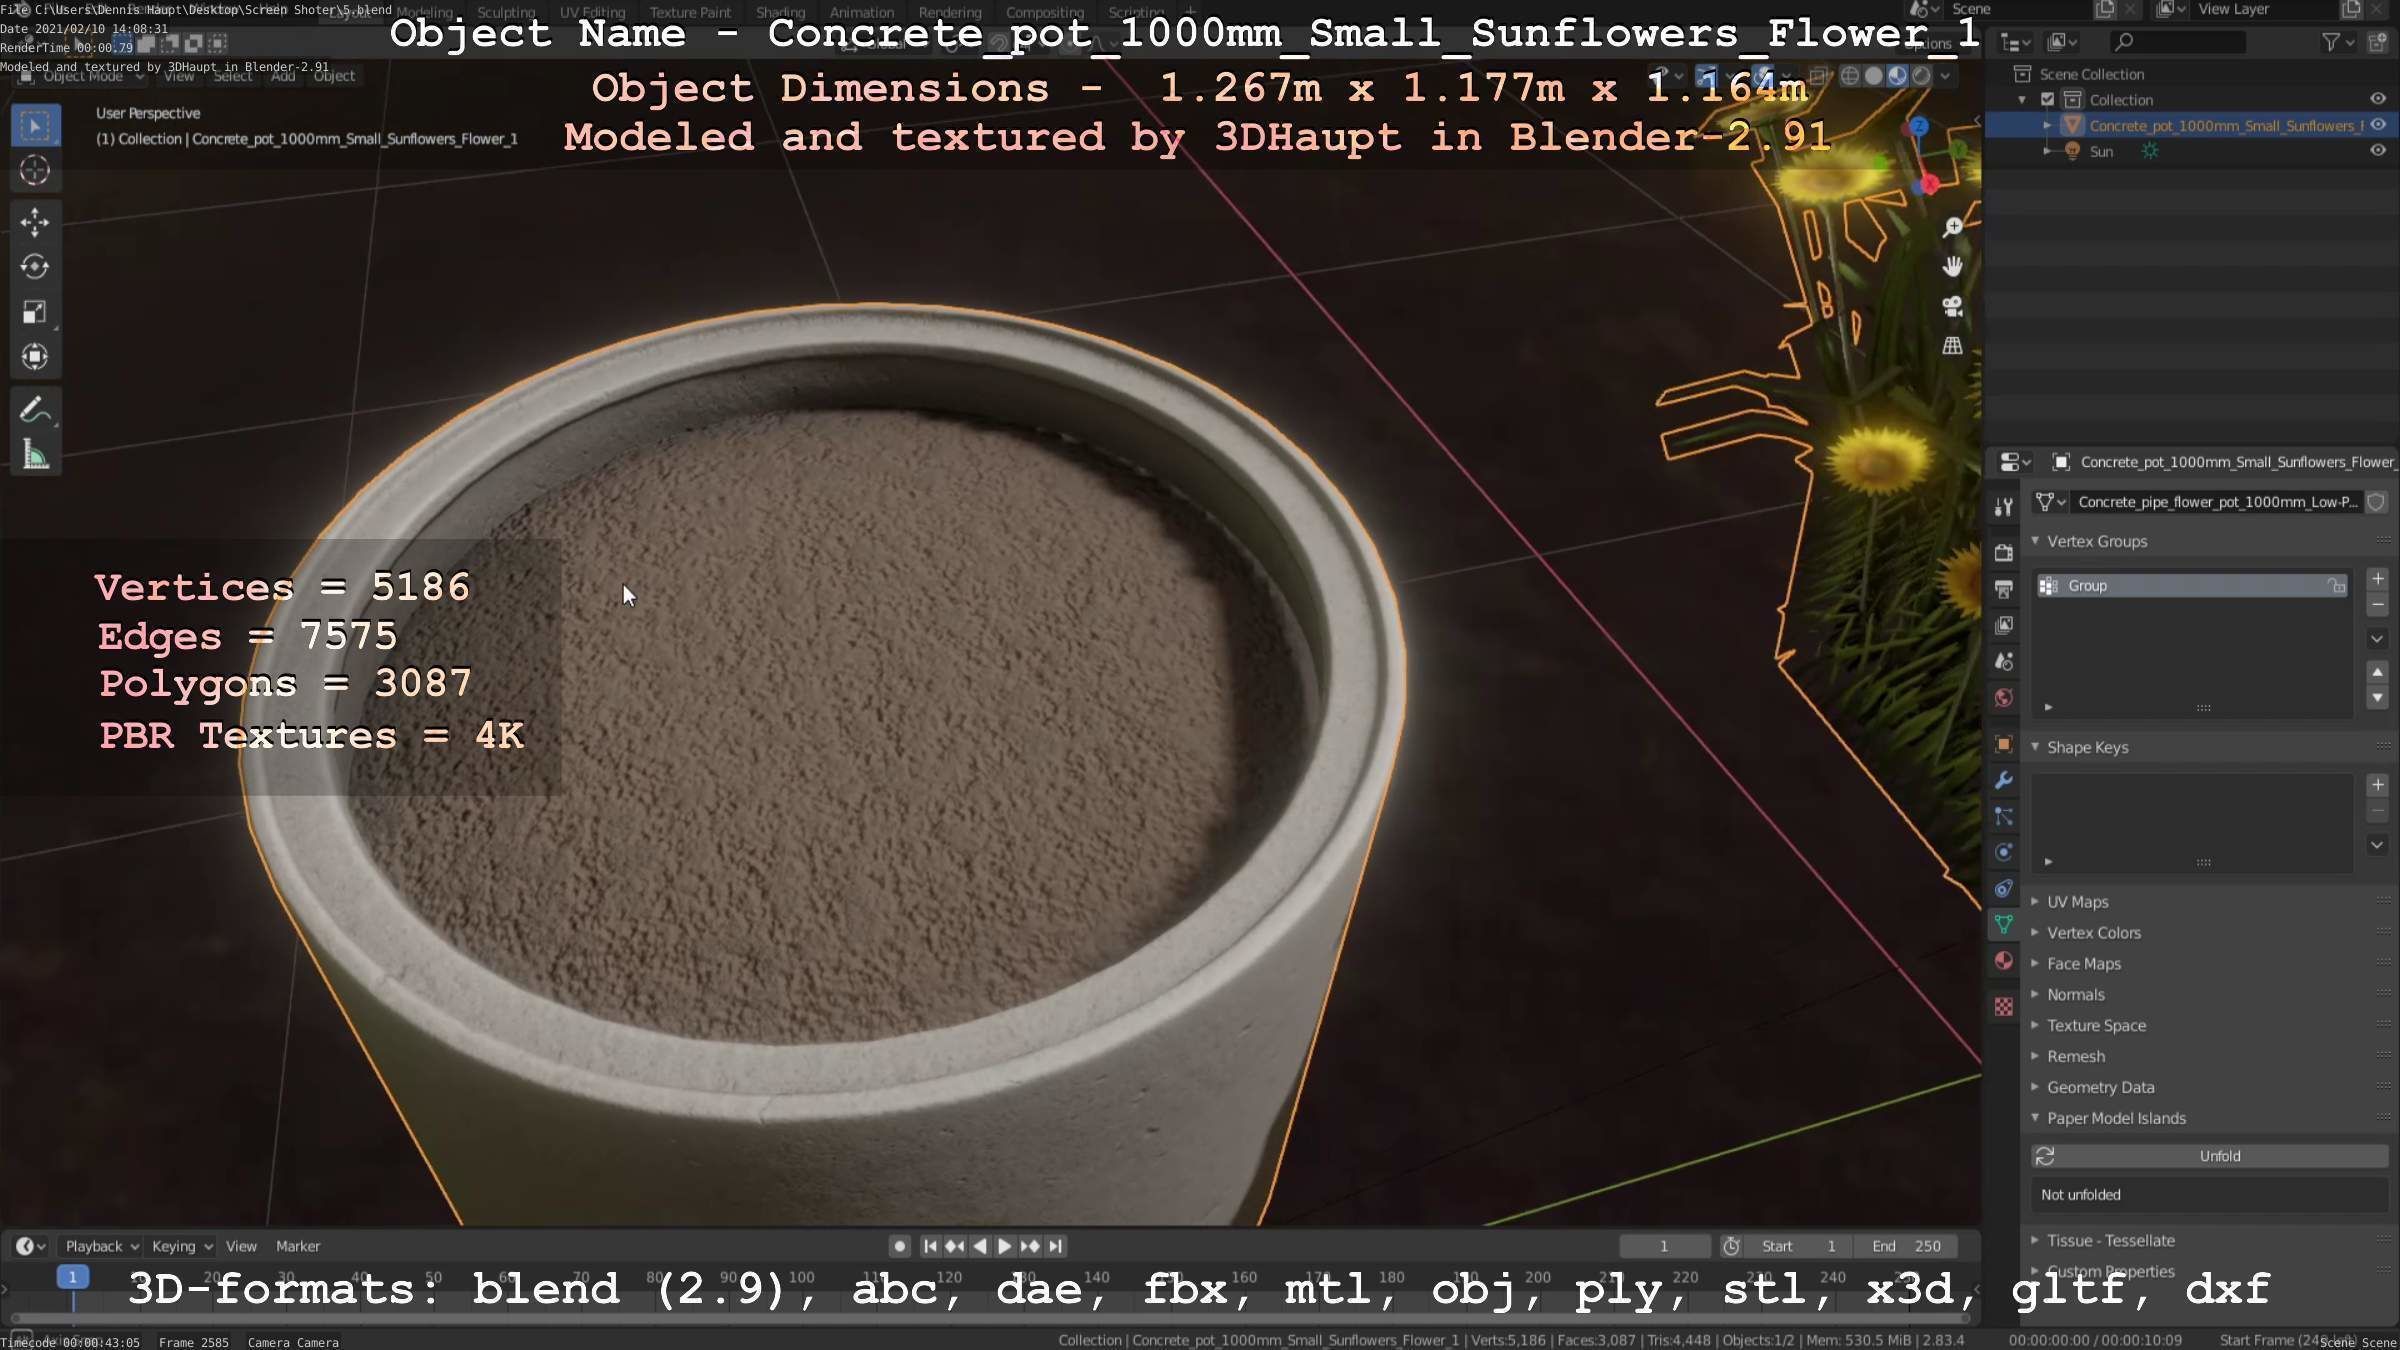Viewport: 2400px width, 1350px height.
Task: Remove the selected vertex group
Action: pyautogui.click(x=2378, y=605)
